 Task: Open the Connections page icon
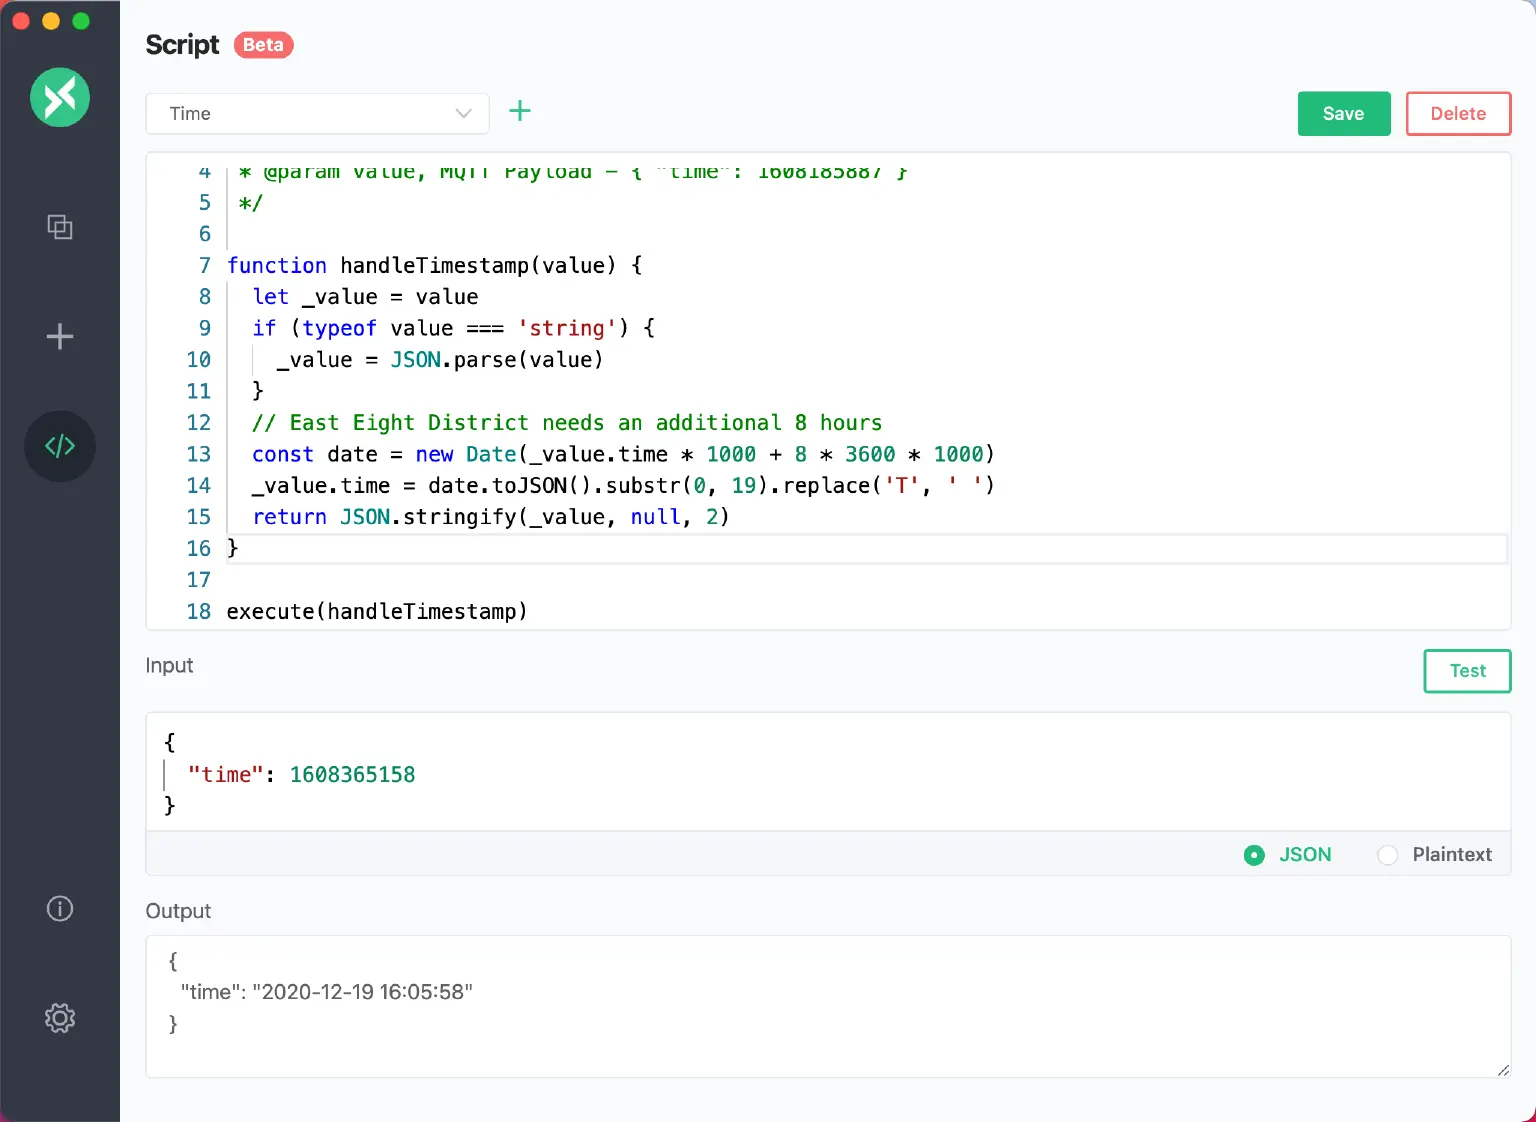pos(60,227)
